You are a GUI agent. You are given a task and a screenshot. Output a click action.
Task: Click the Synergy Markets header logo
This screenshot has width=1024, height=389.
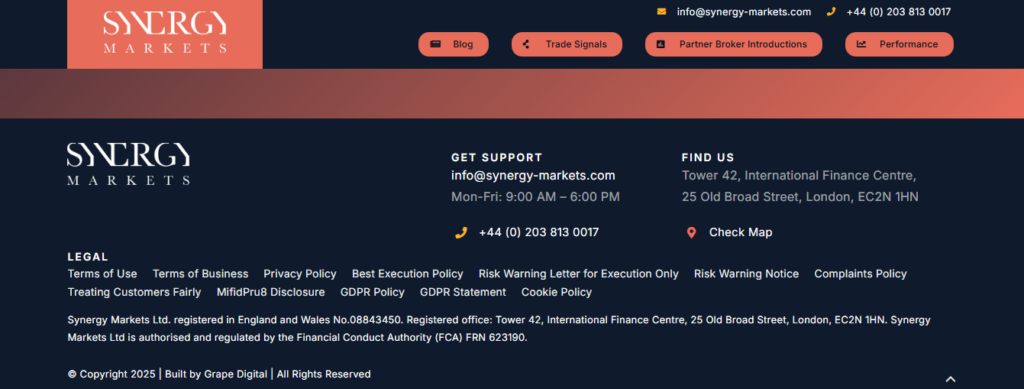pos(165,33)
